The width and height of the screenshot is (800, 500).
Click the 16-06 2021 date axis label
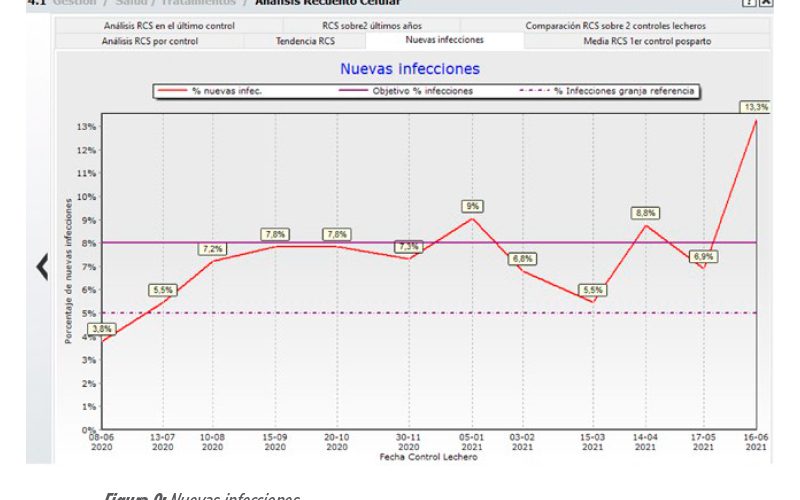(x=756, y=442)
